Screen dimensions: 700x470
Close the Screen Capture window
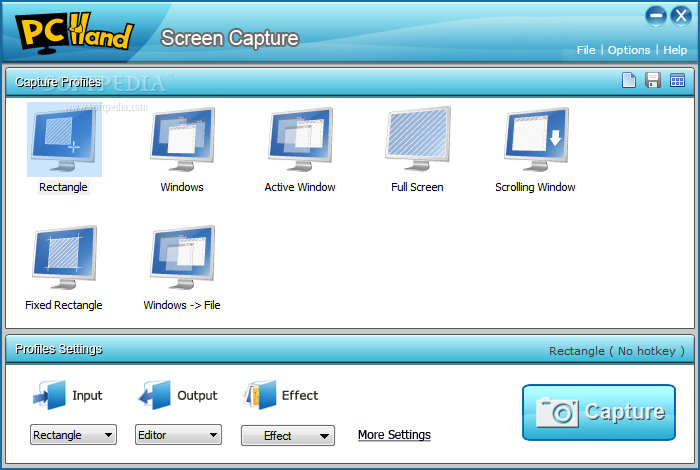(x=681, y=16)
